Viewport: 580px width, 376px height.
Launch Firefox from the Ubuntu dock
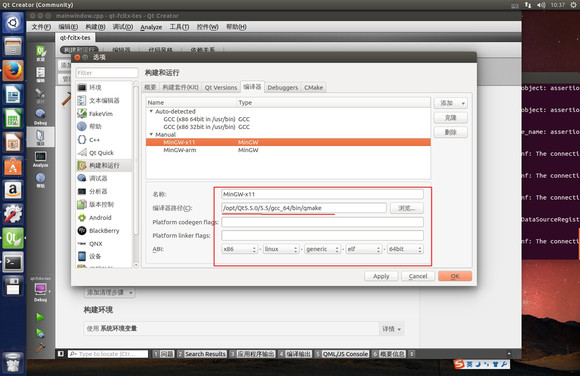[13, 70]
